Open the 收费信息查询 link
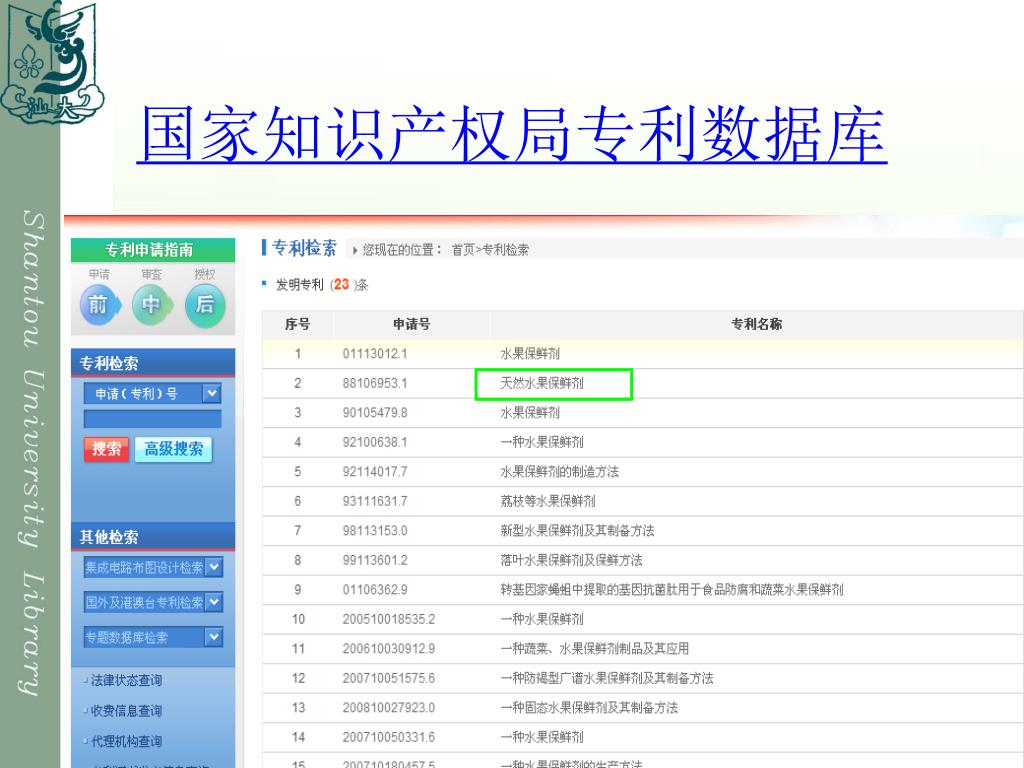 (x=126, y=711)
